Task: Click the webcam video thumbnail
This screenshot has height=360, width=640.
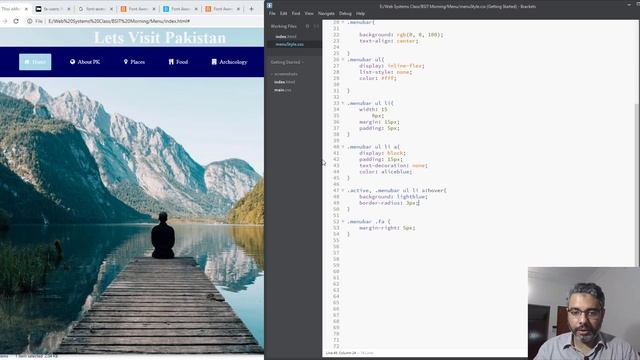Action: coord(584,313)
